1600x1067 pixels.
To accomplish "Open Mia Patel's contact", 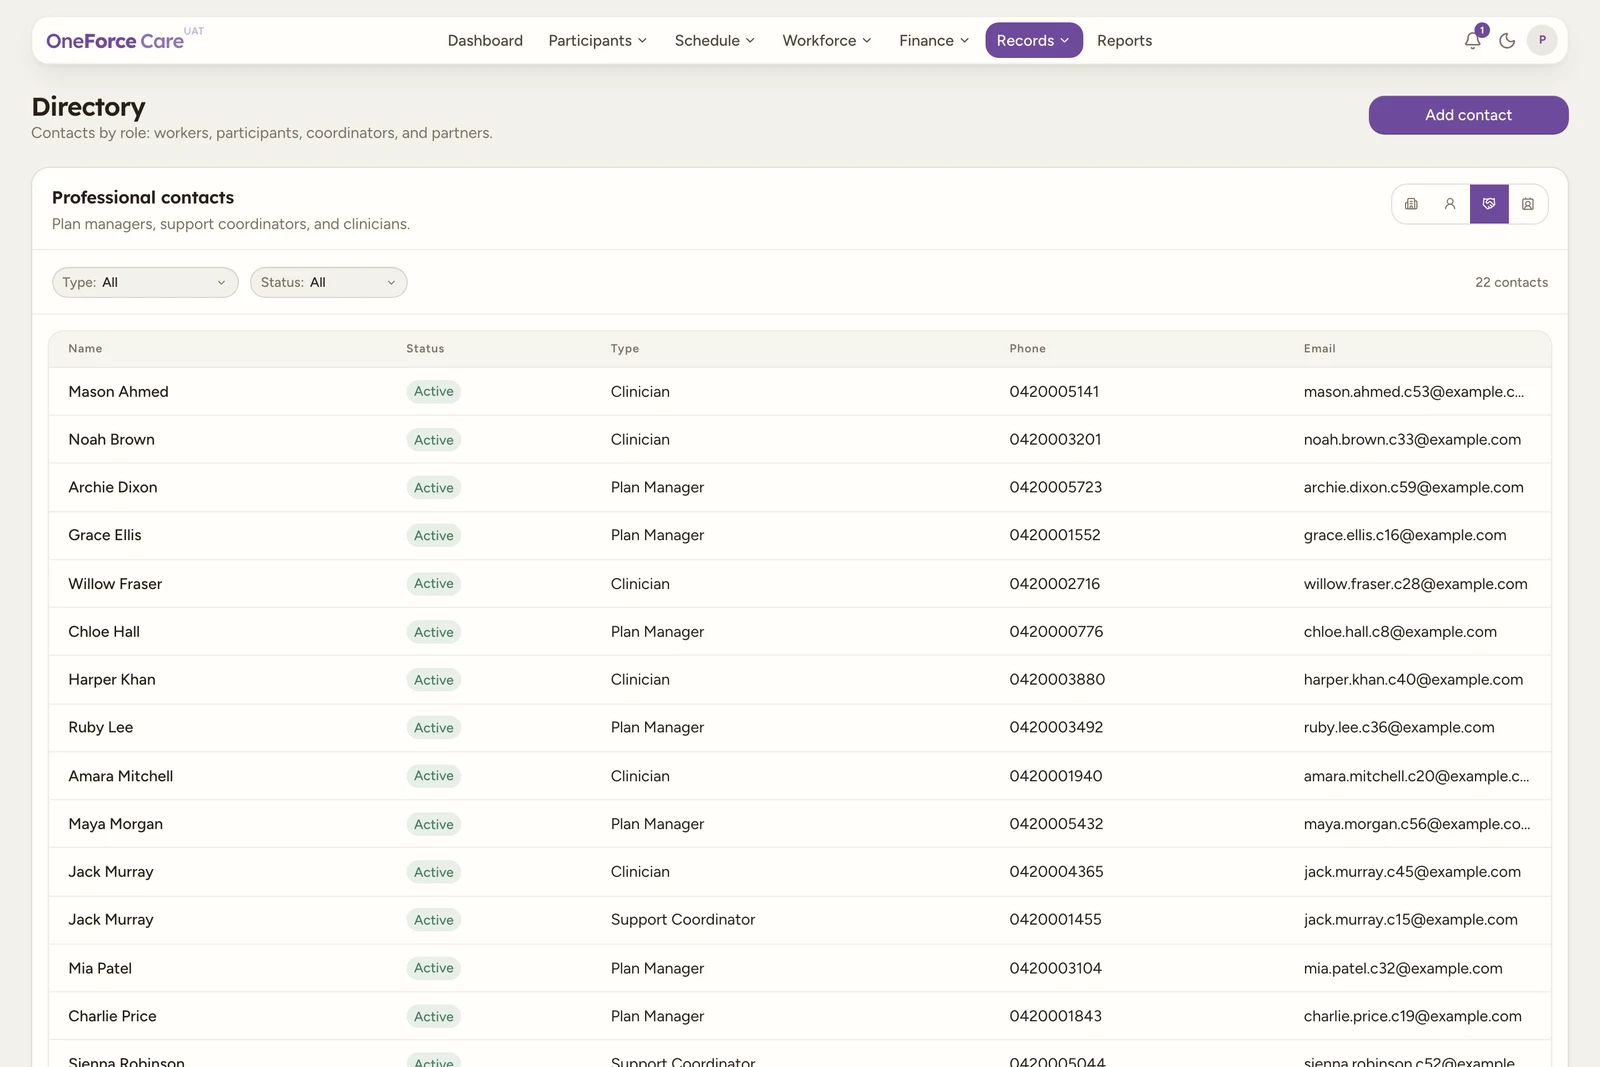I will coord(100,968).
